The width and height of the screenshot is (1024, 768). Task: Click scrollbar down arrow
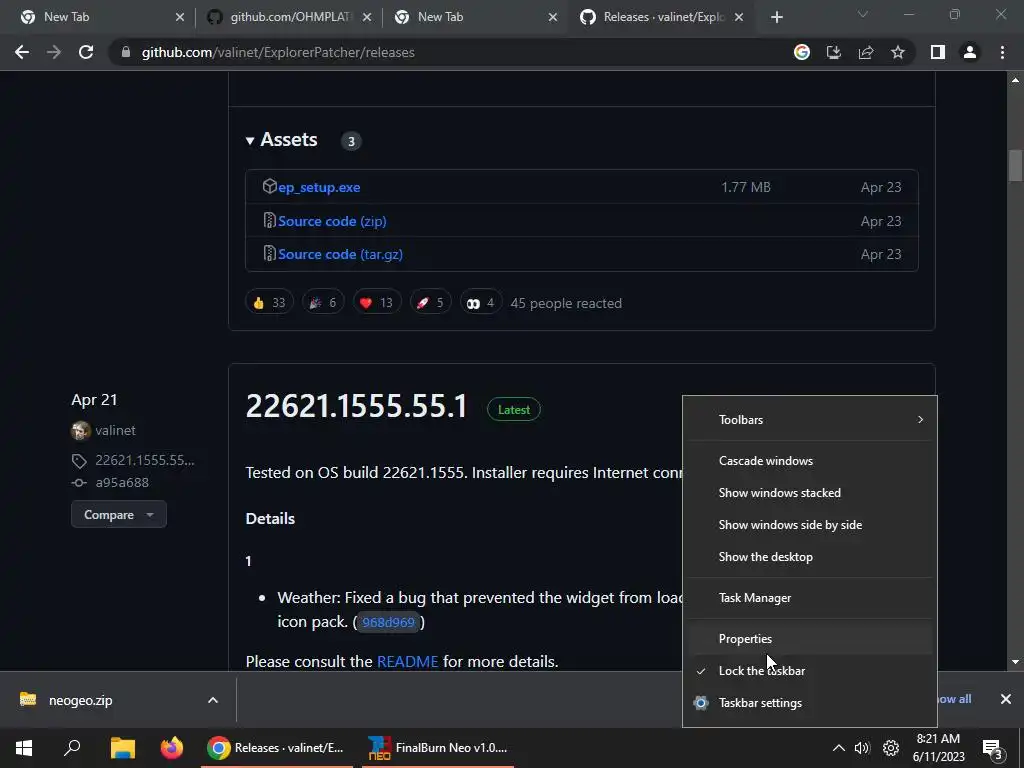1015,662
